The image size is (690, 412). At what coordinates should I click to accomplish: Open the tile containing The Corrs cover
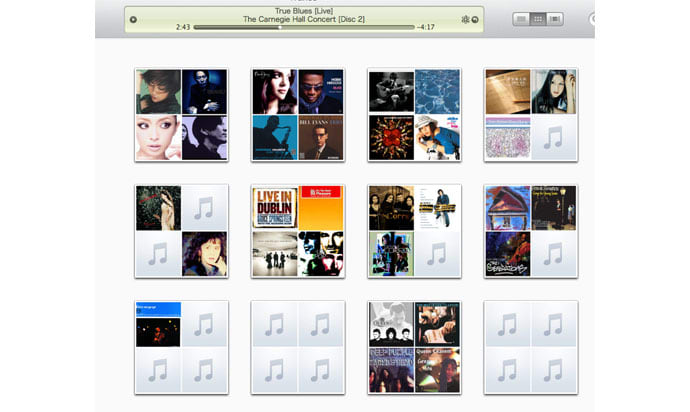(x=415, y=231)
